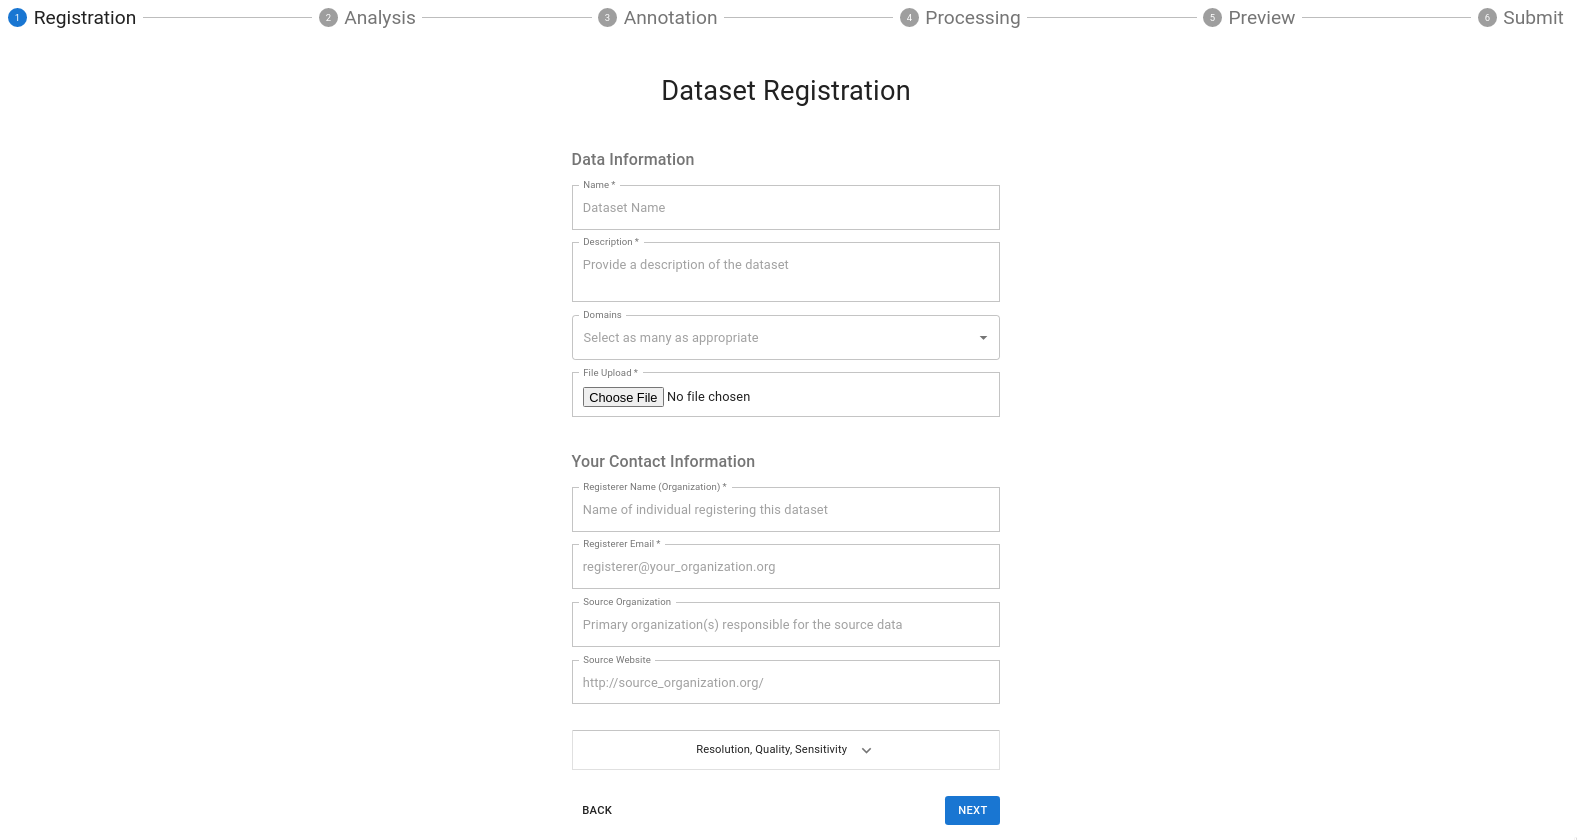Click the Source Website input field

pos(785,683)
